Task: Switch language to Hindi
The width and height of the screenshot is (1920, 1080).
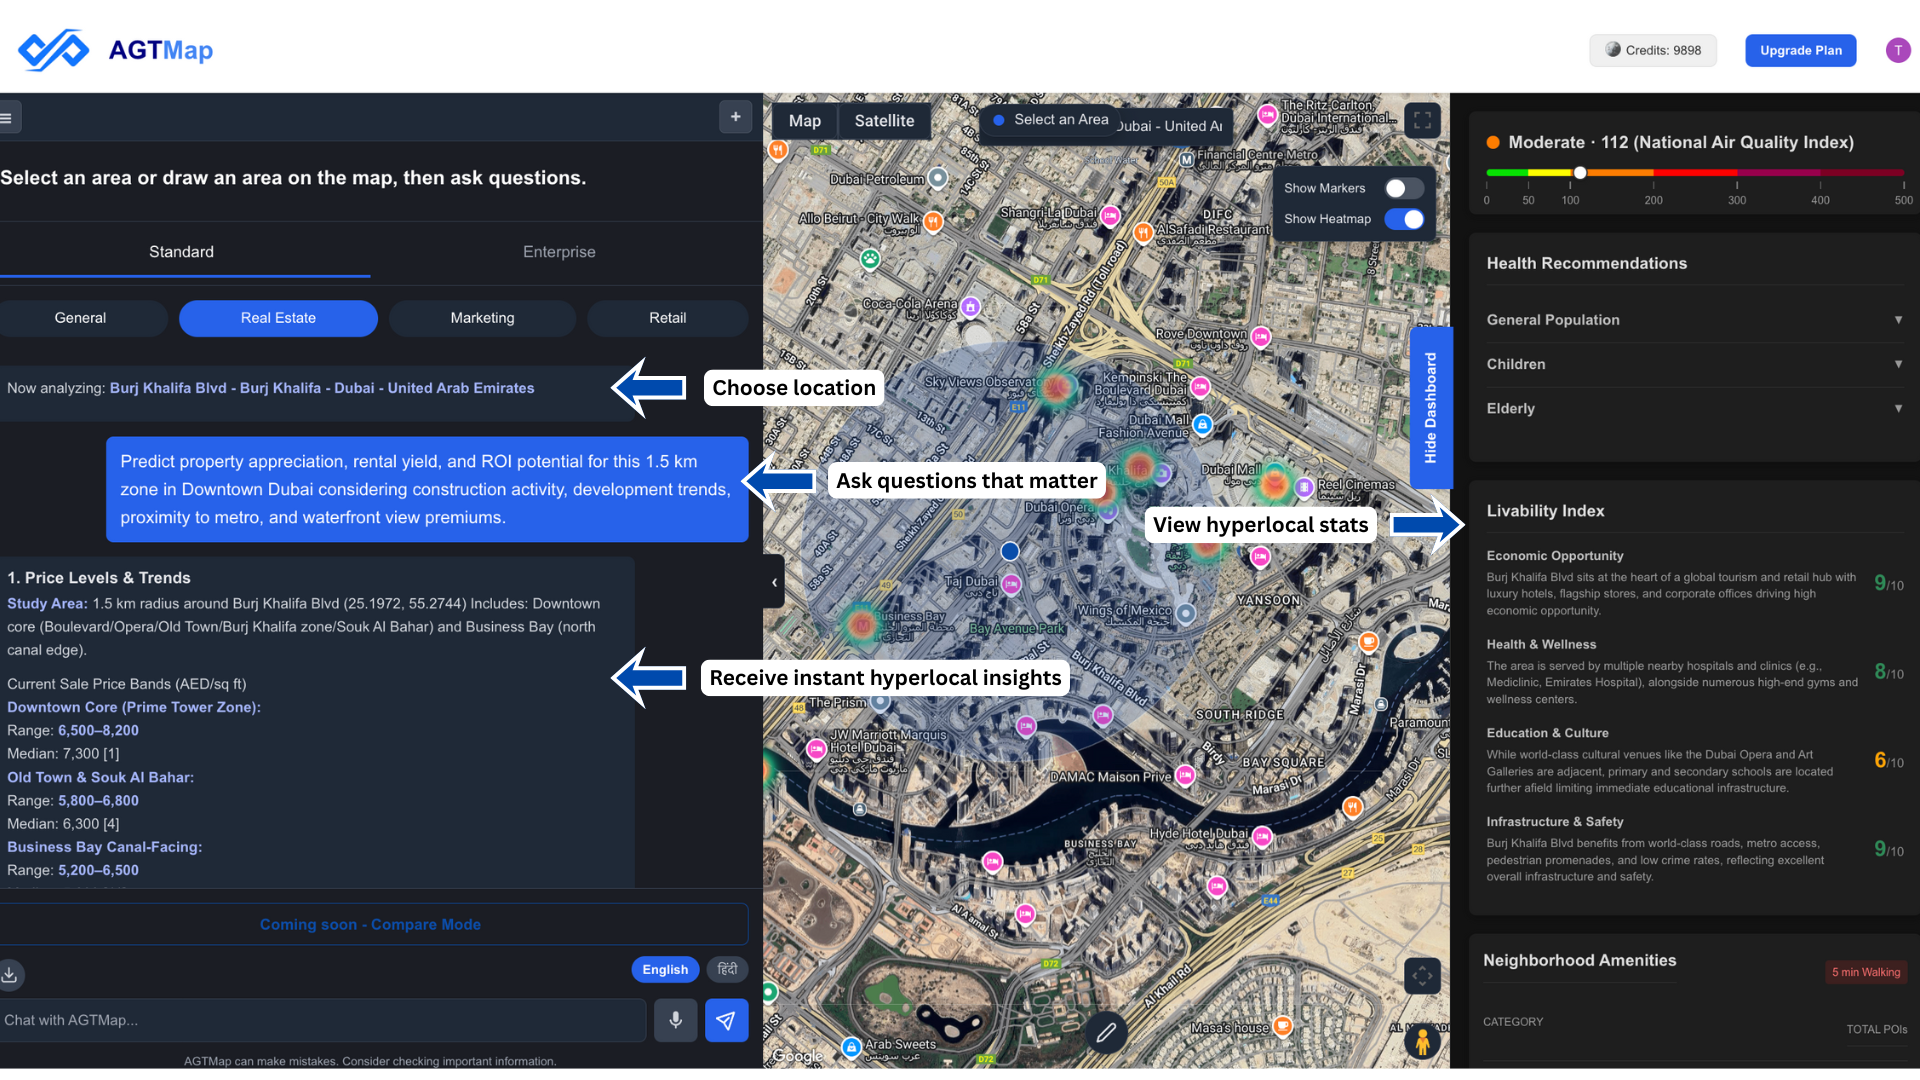Action: [x=728, y=969]
